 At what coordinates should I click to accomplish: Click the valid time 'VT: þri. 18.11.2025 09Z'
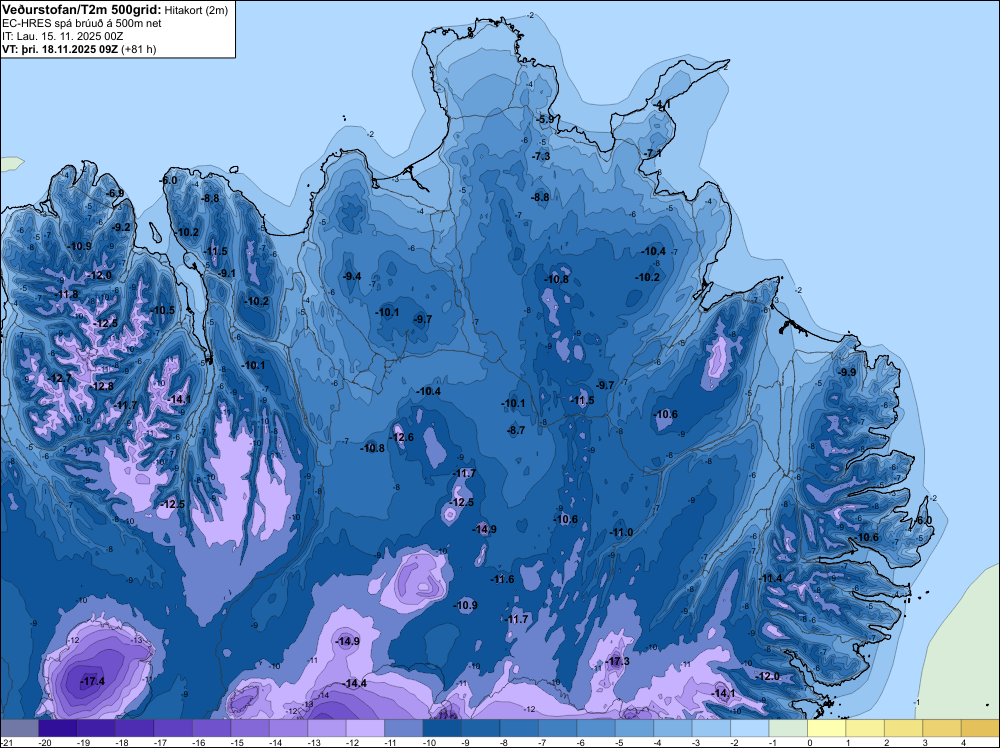[x=60, y=49]
